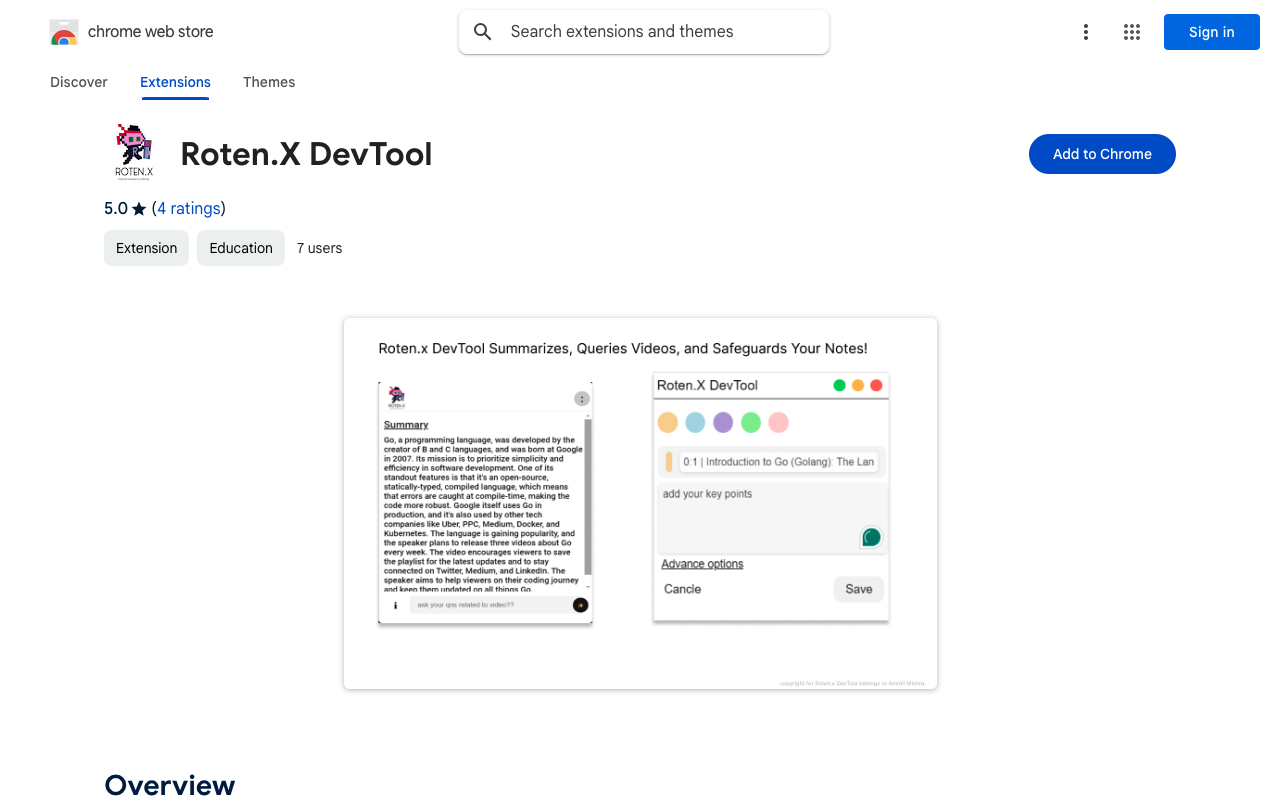
Task: Click the ask your qns input in screenshot
Action: [489, 605]
